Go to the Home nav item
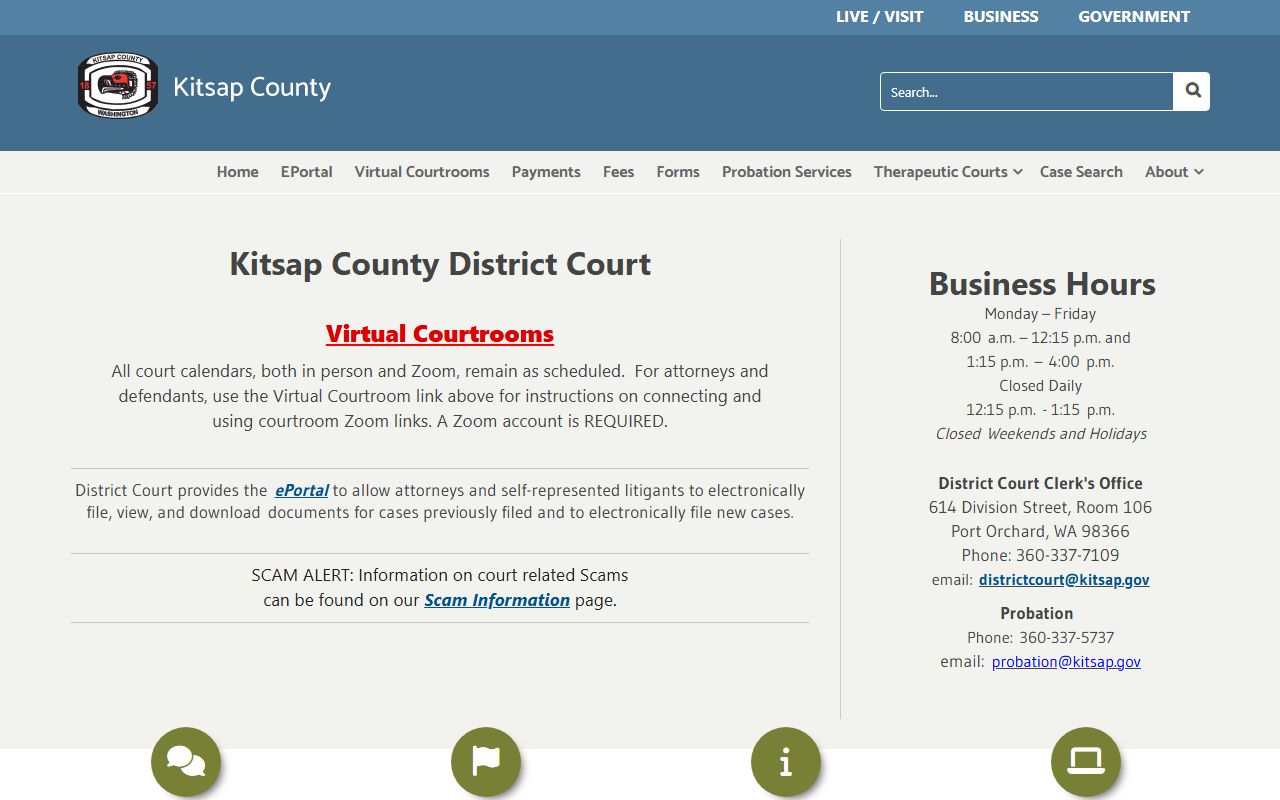Screen dimensions: 1280x800 point(238,172)
